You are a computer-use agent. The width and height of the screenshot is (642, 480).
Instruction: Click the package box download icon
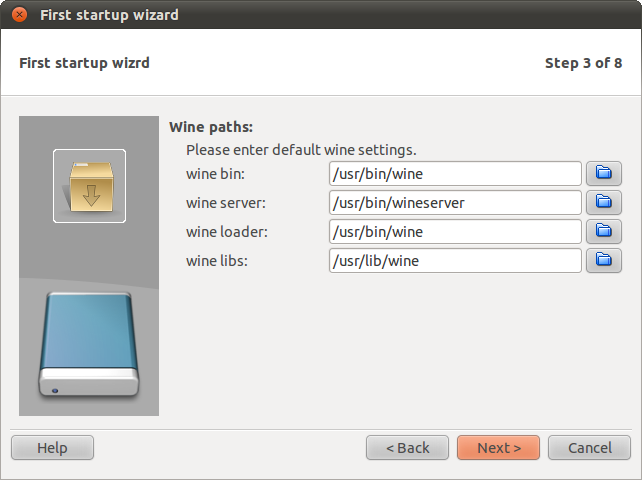coord(89,186)
